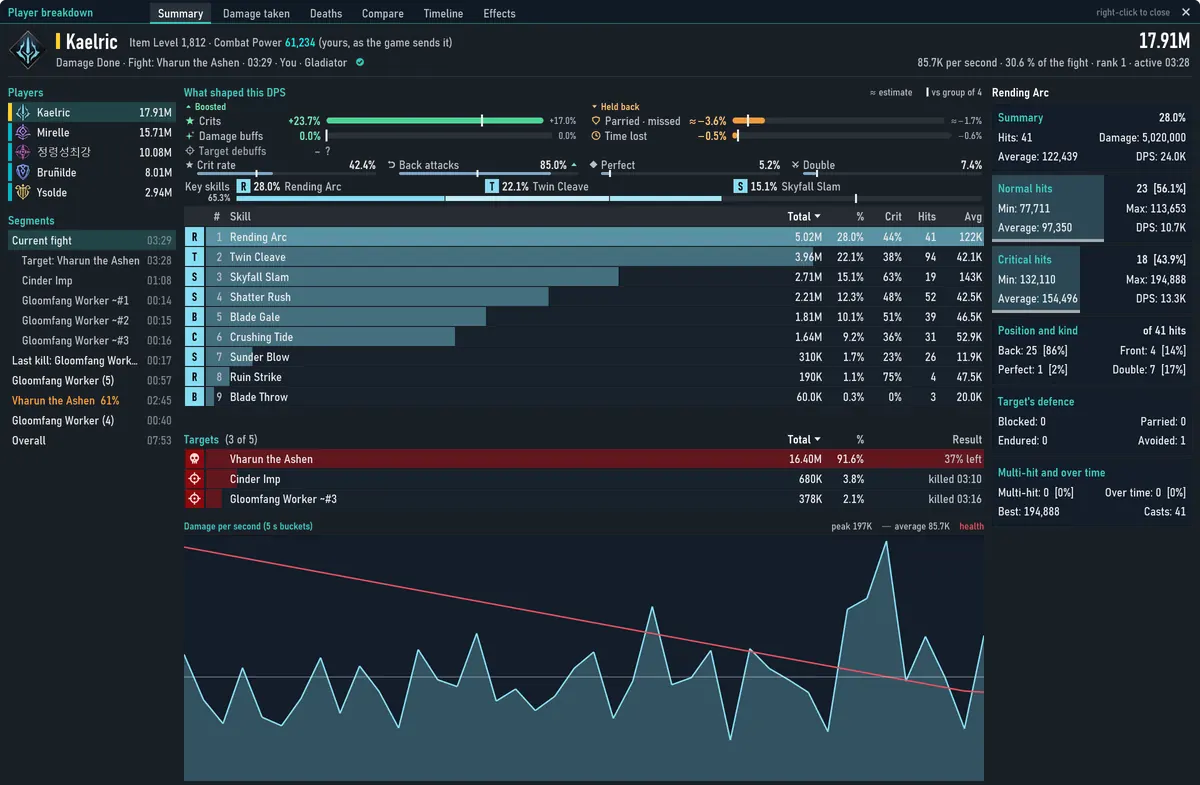
Task: Click the verified checkmark after Gladiator
Action: (x=360, y=62)
